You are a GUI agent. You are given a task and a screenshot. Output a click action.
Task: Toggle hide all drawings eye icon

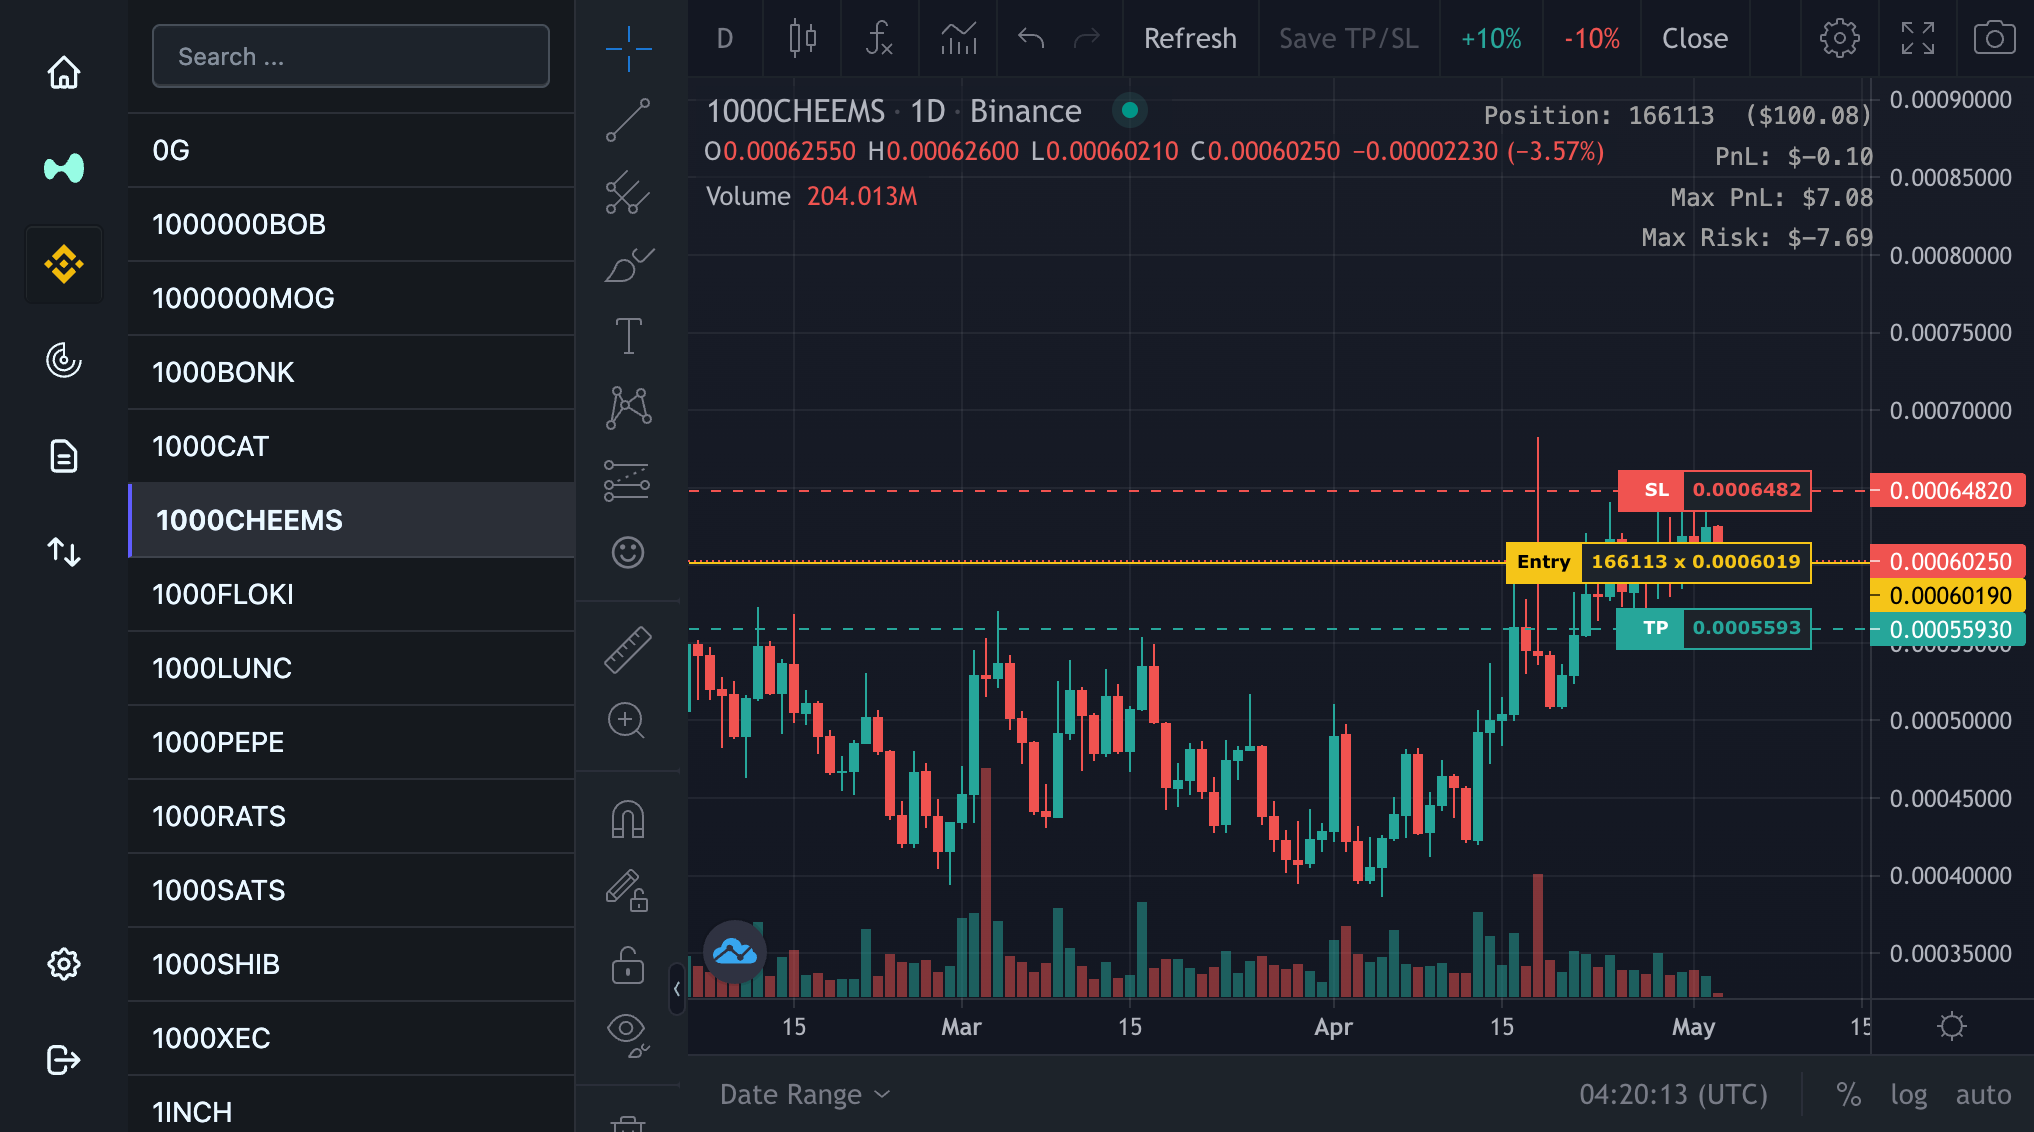[628, 1035]
